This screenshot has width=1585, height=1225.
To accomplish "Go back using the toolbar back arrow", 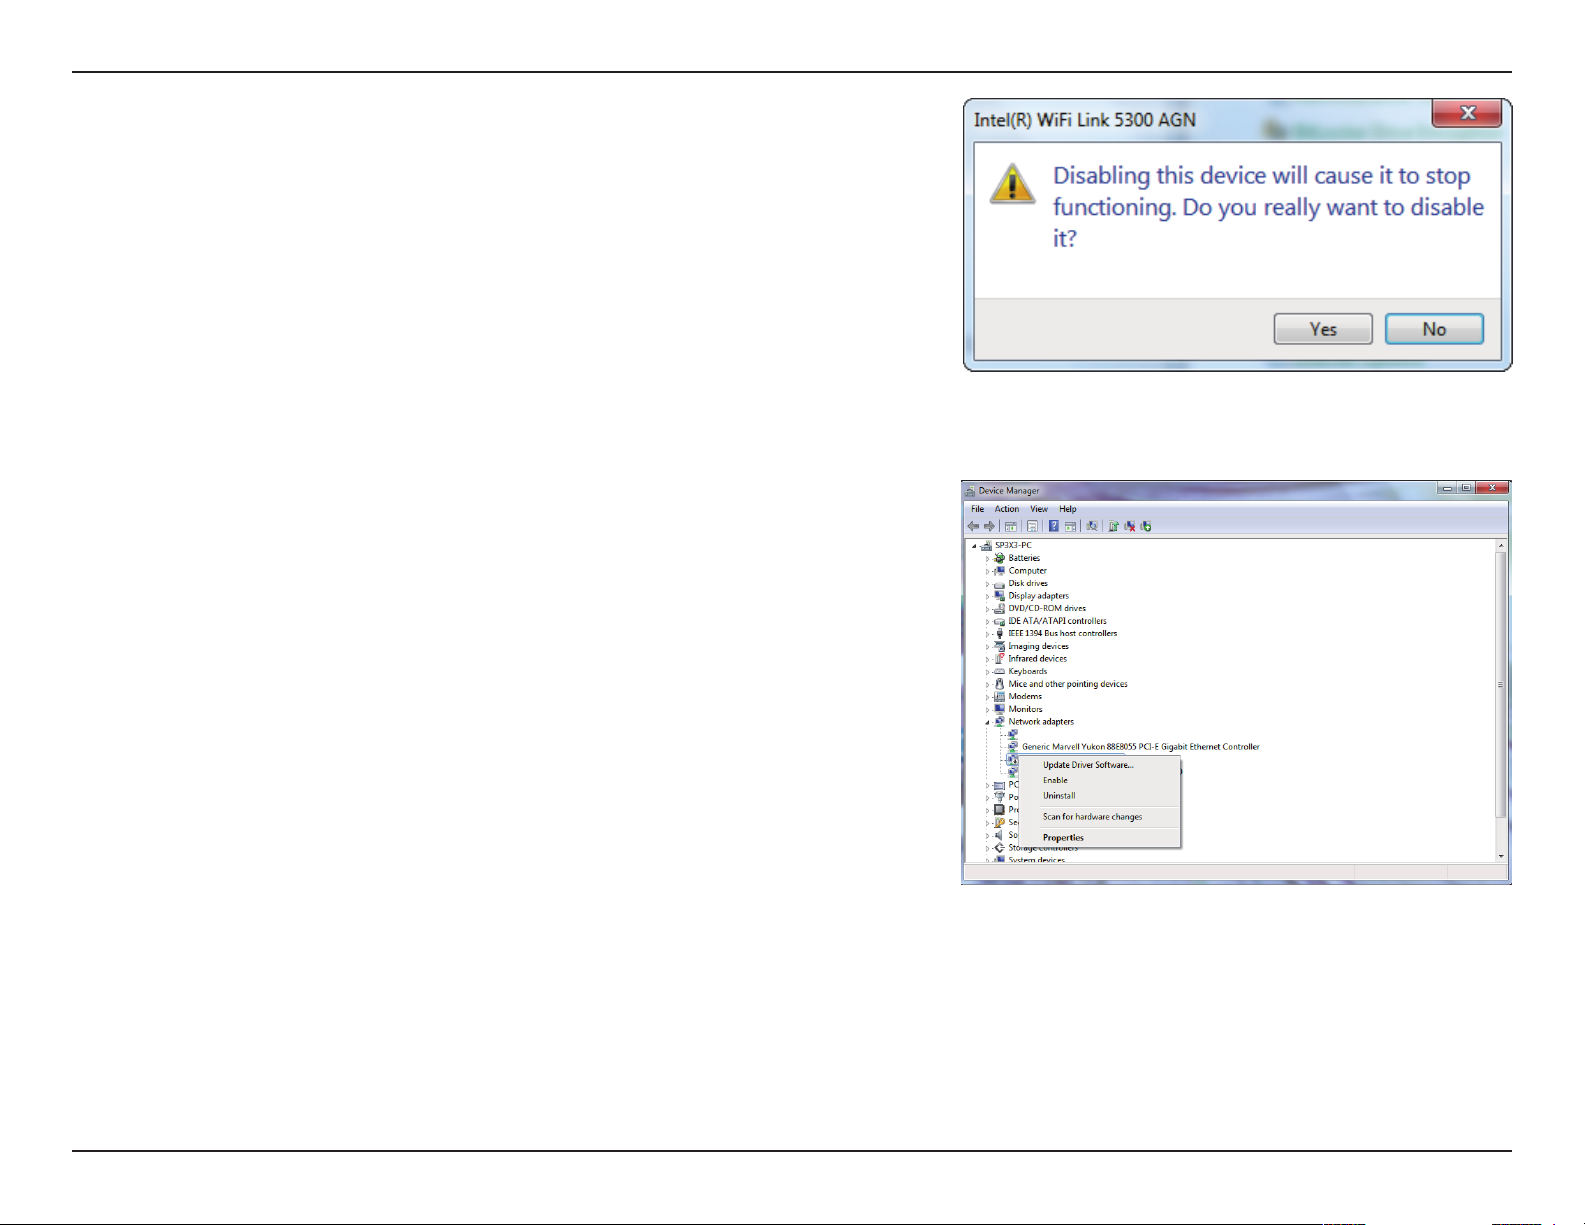I will coord(973,526).
